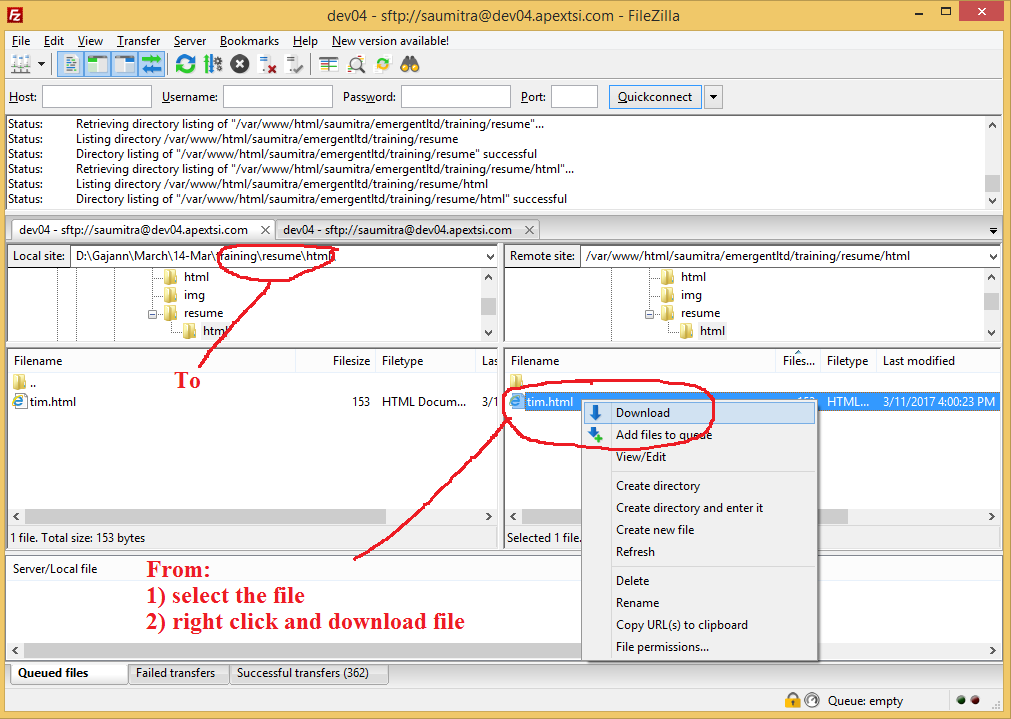Toggle the remote directory tree display
1011x719 pixels.
click(x=124, y=64)
